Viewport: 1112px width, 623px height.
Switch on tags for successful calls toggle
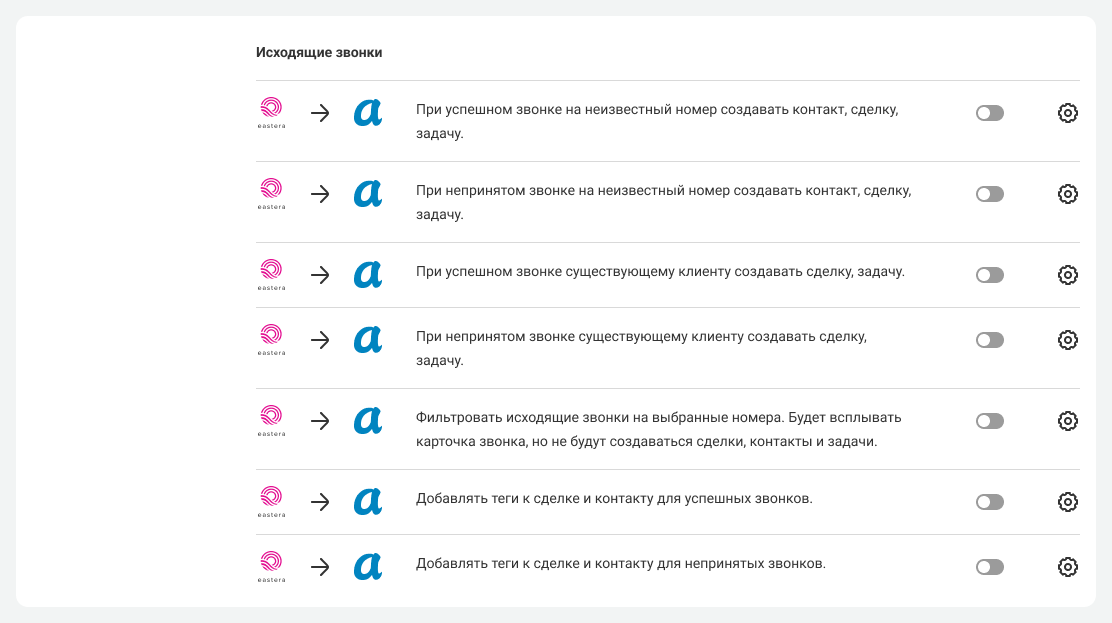pyautogui.click(x=989, y=502)
